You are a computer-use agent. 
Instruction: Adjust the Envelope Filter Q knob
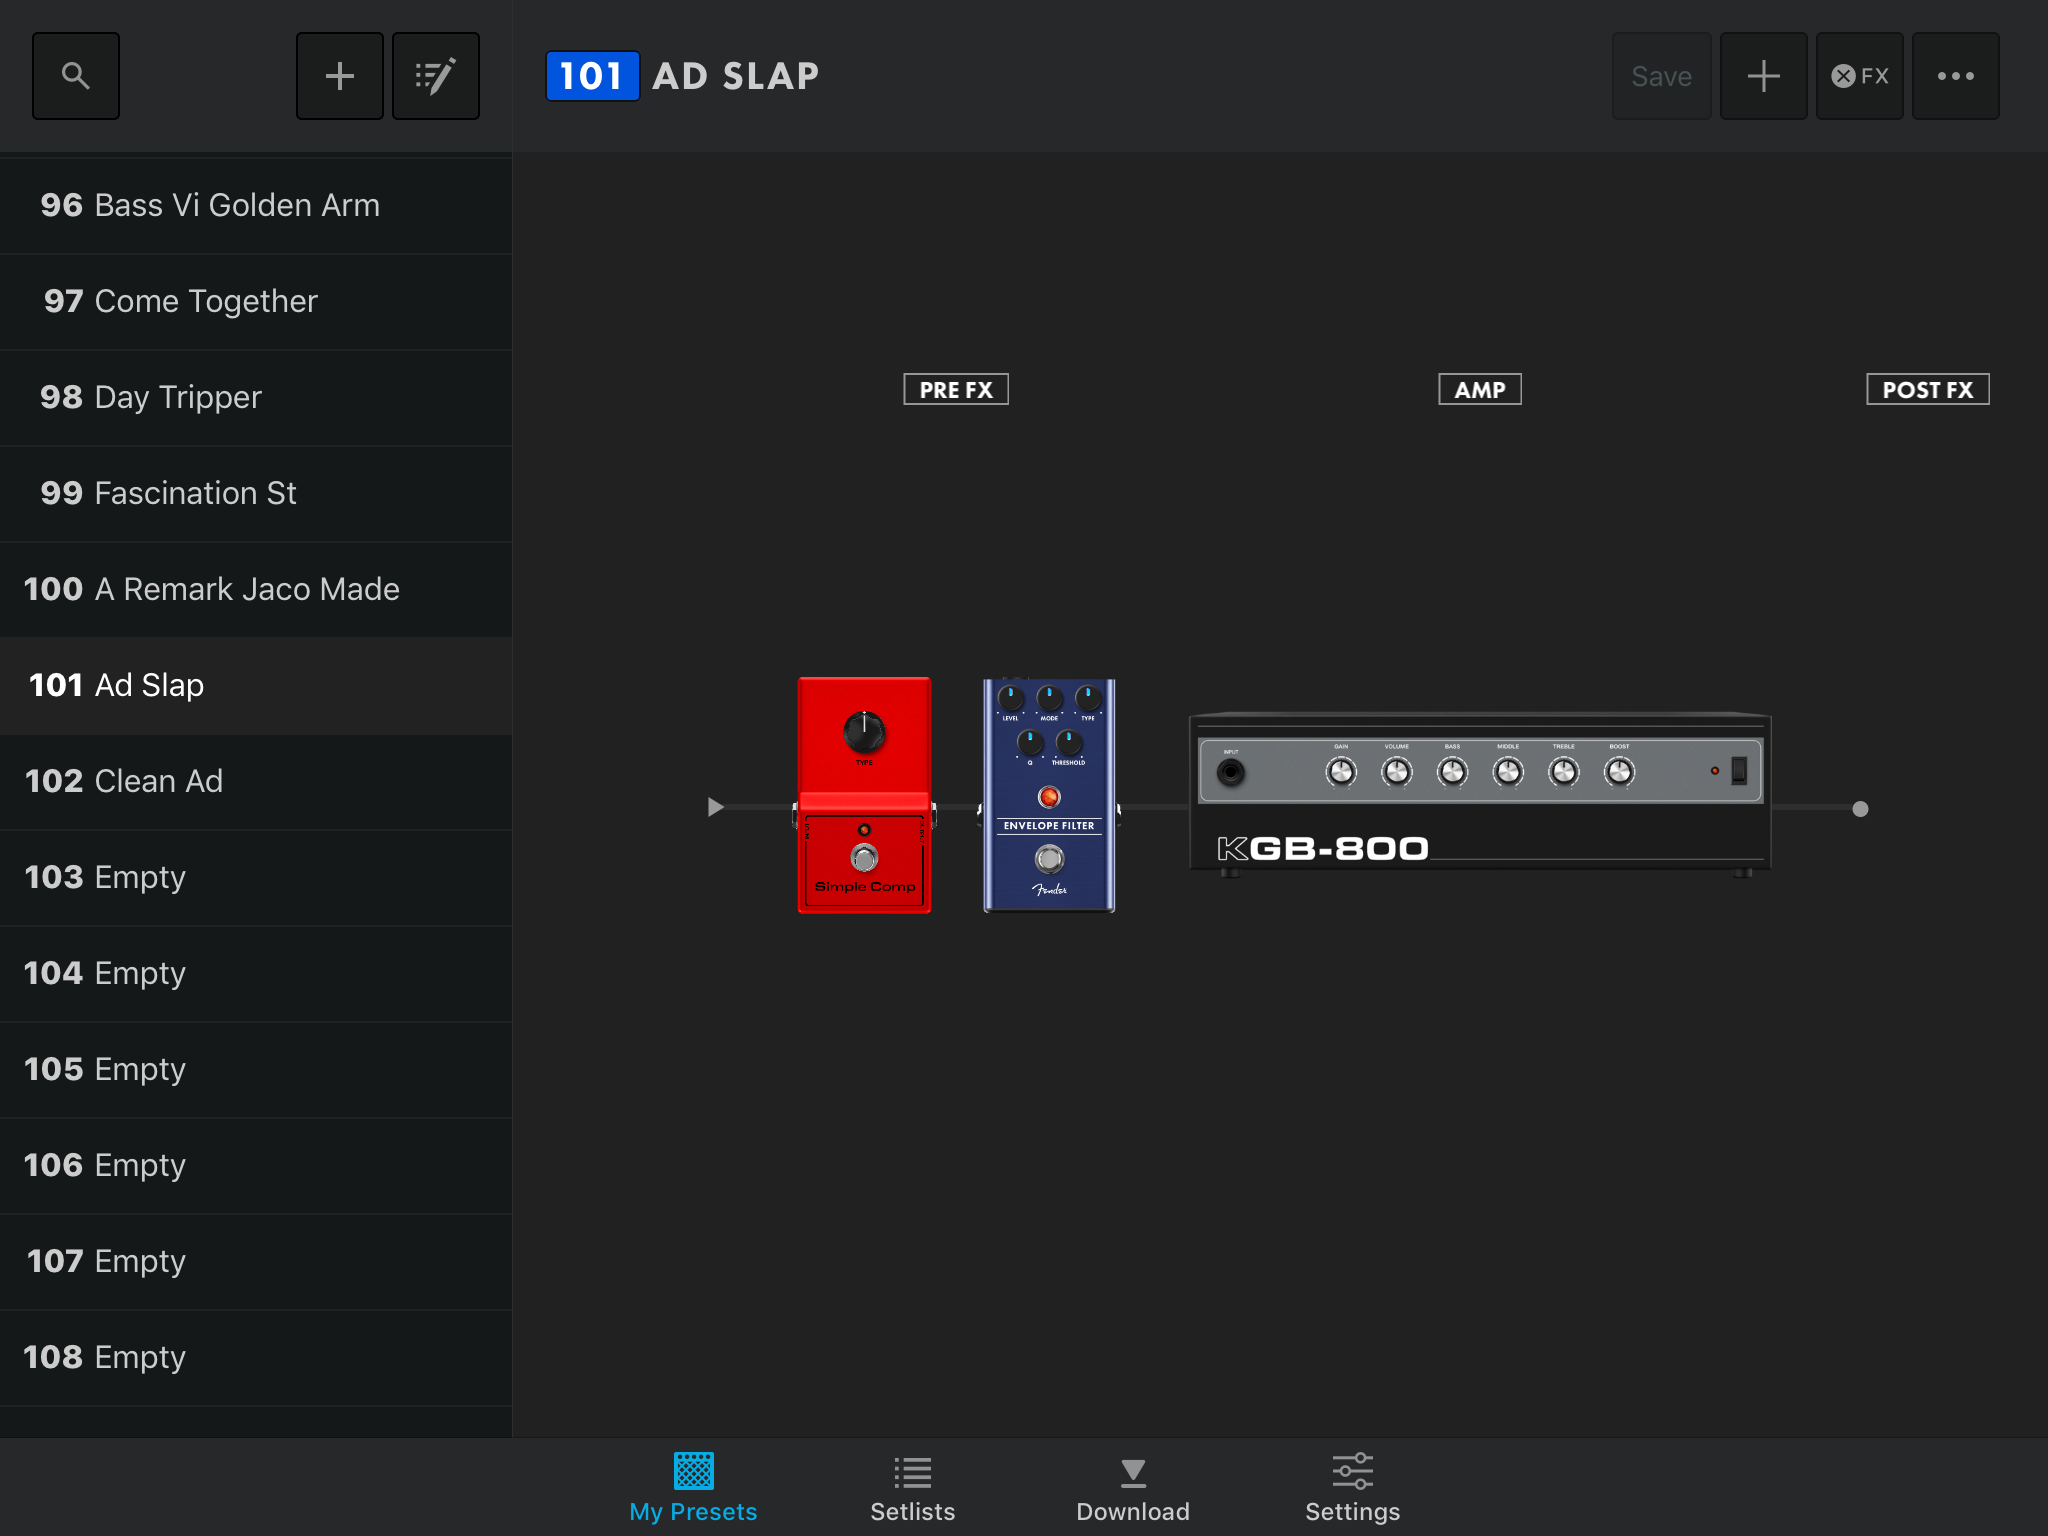pos(1030,742)
